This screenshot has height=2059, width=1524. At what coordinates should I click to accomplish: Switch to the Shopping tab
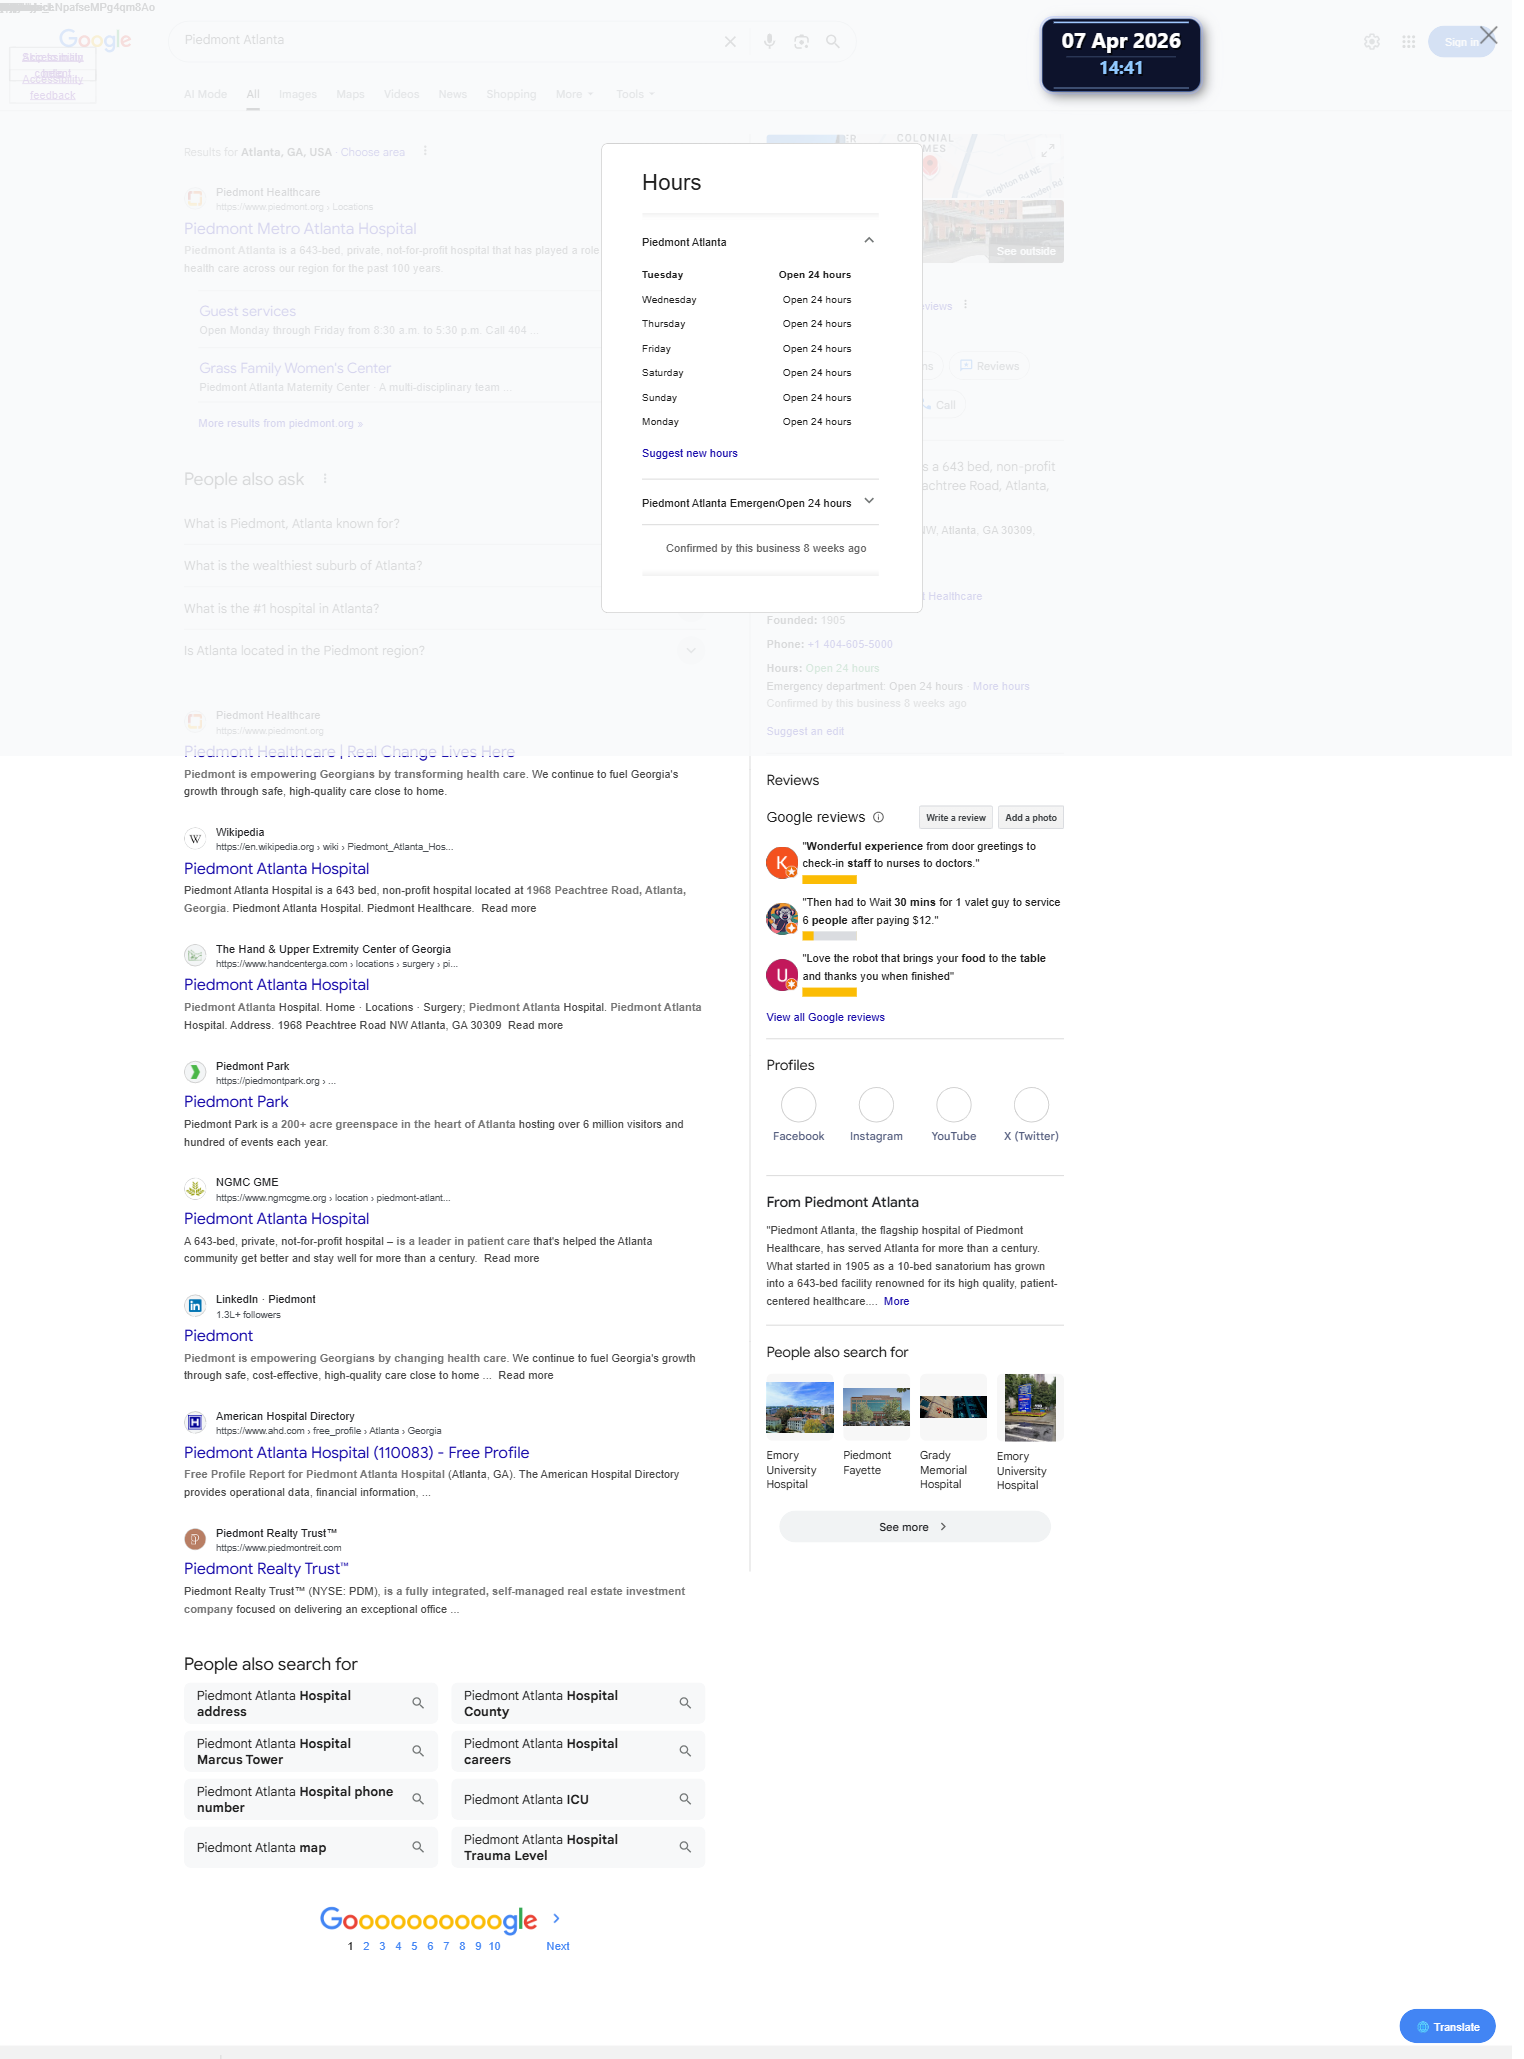coord(511,94)
